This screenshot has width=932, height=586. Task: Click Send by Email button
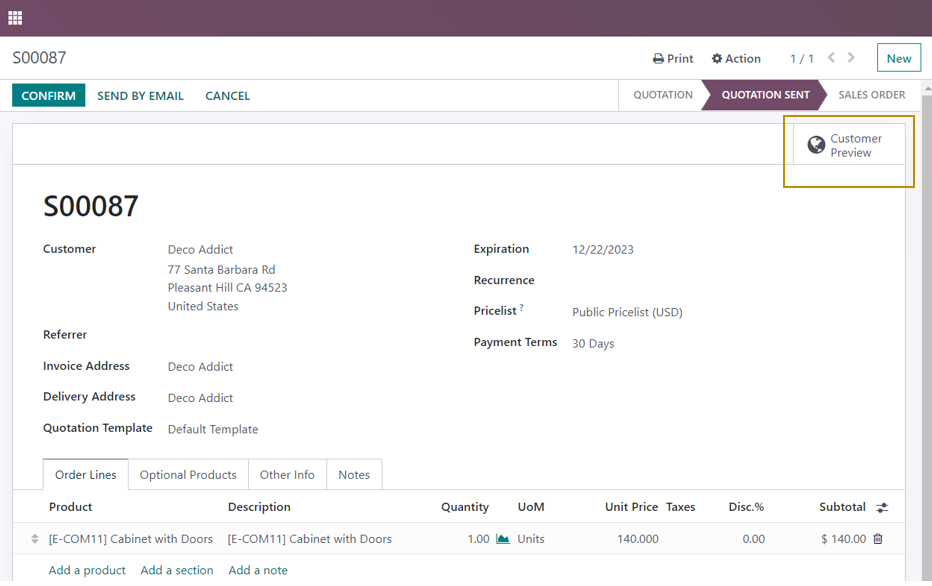click(x=140, y=96)
